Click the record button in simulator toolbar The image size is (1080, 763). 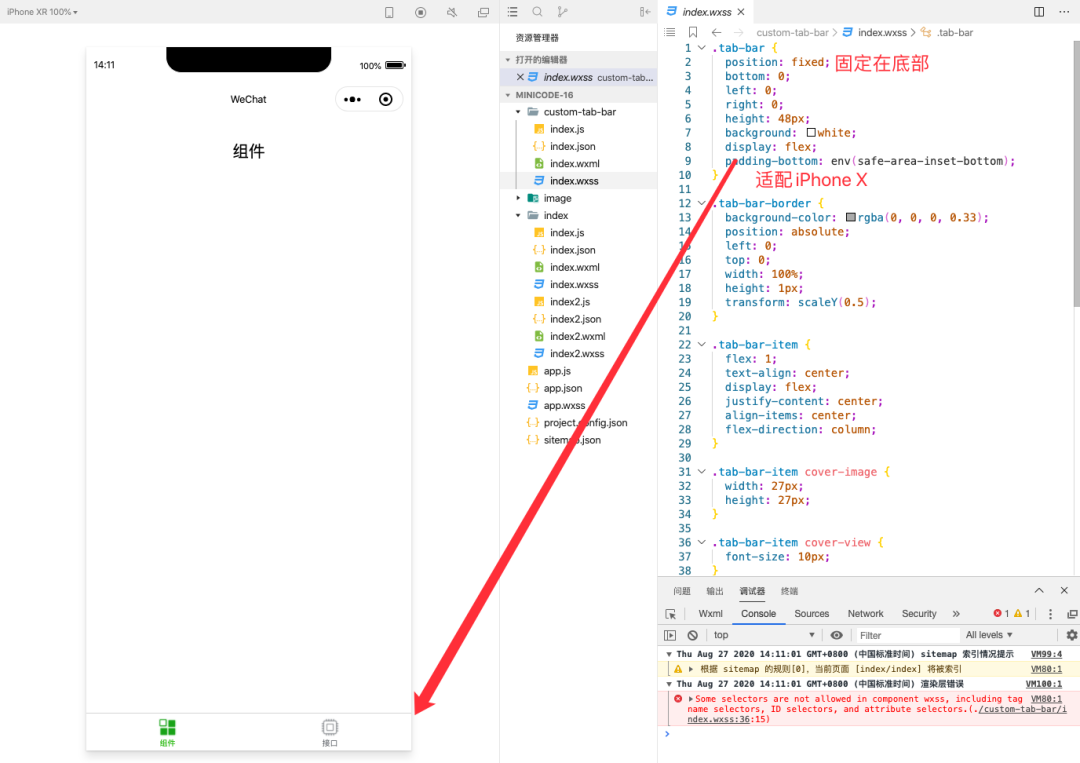click(421, 12)
